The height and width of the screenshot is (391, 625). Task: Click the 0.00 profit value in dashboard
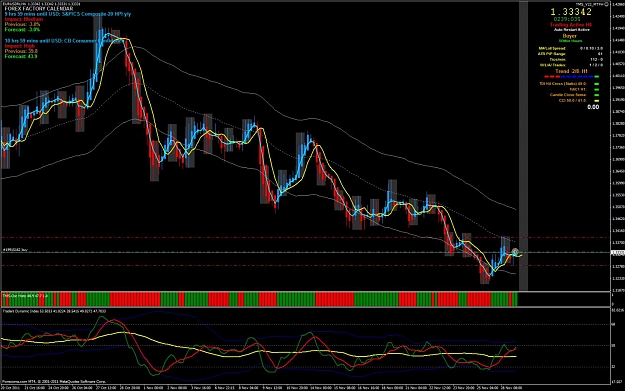(x=593, y=107)
